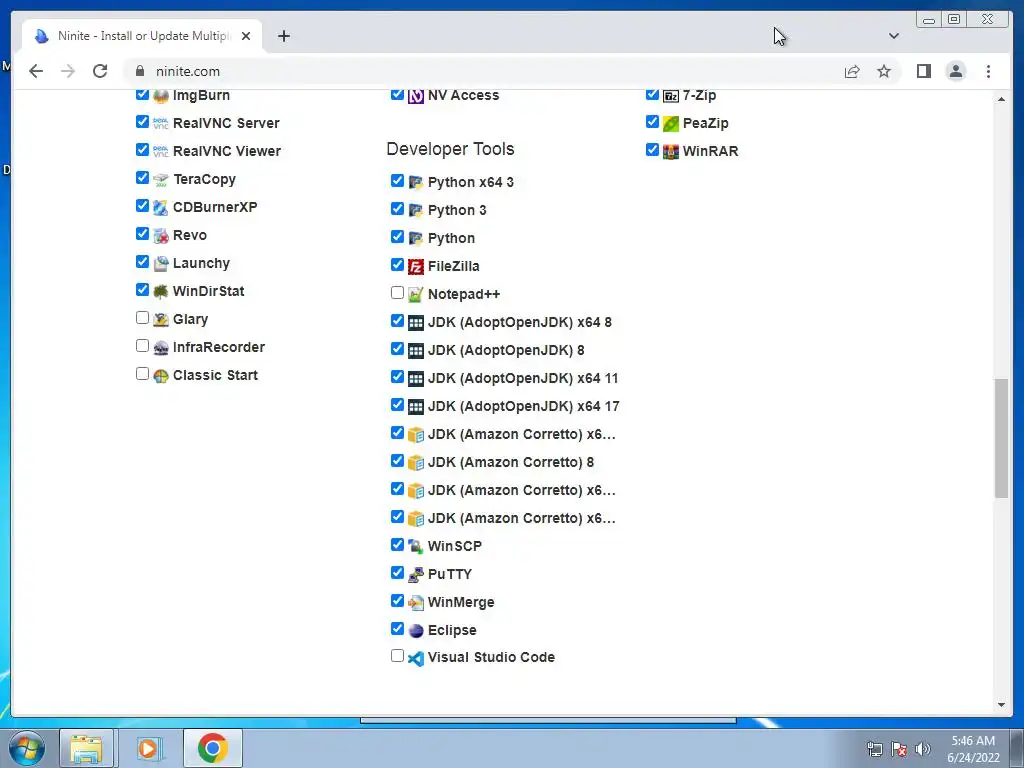Click the Visual Studio Code icon
Screen dimensions: 1024x768
point(416,658)
